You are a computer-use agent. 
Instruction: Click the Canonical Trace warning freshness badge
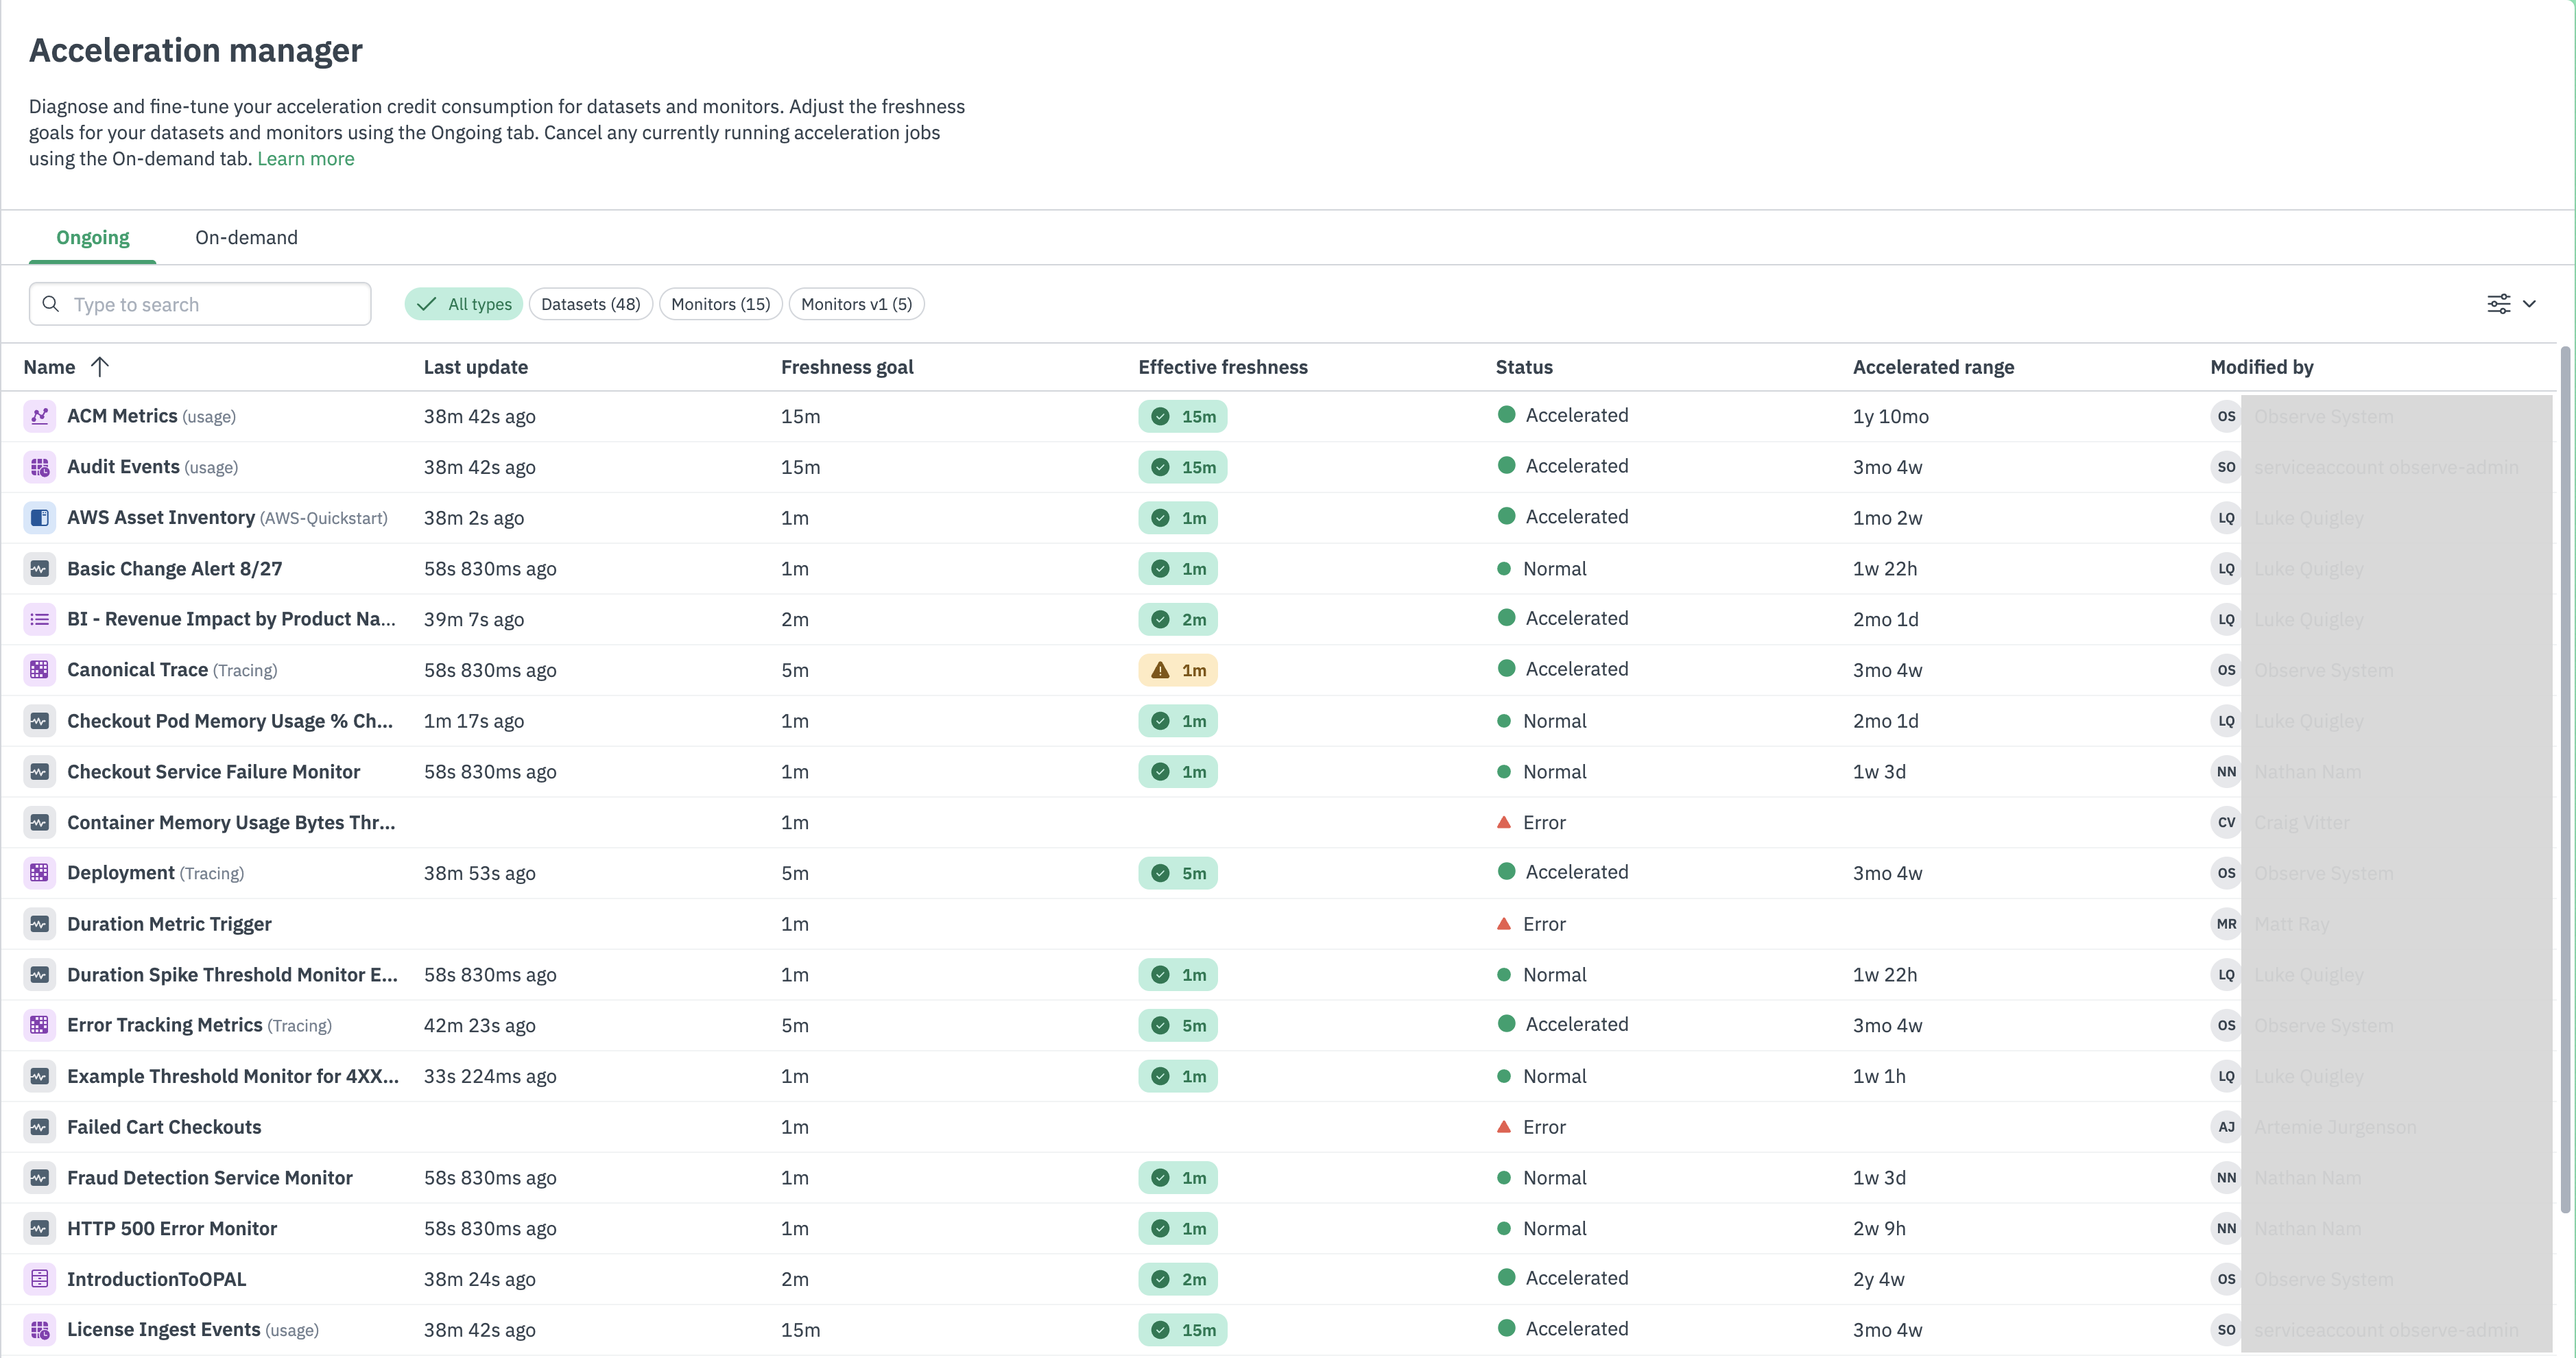click(x=1177, y=670)
